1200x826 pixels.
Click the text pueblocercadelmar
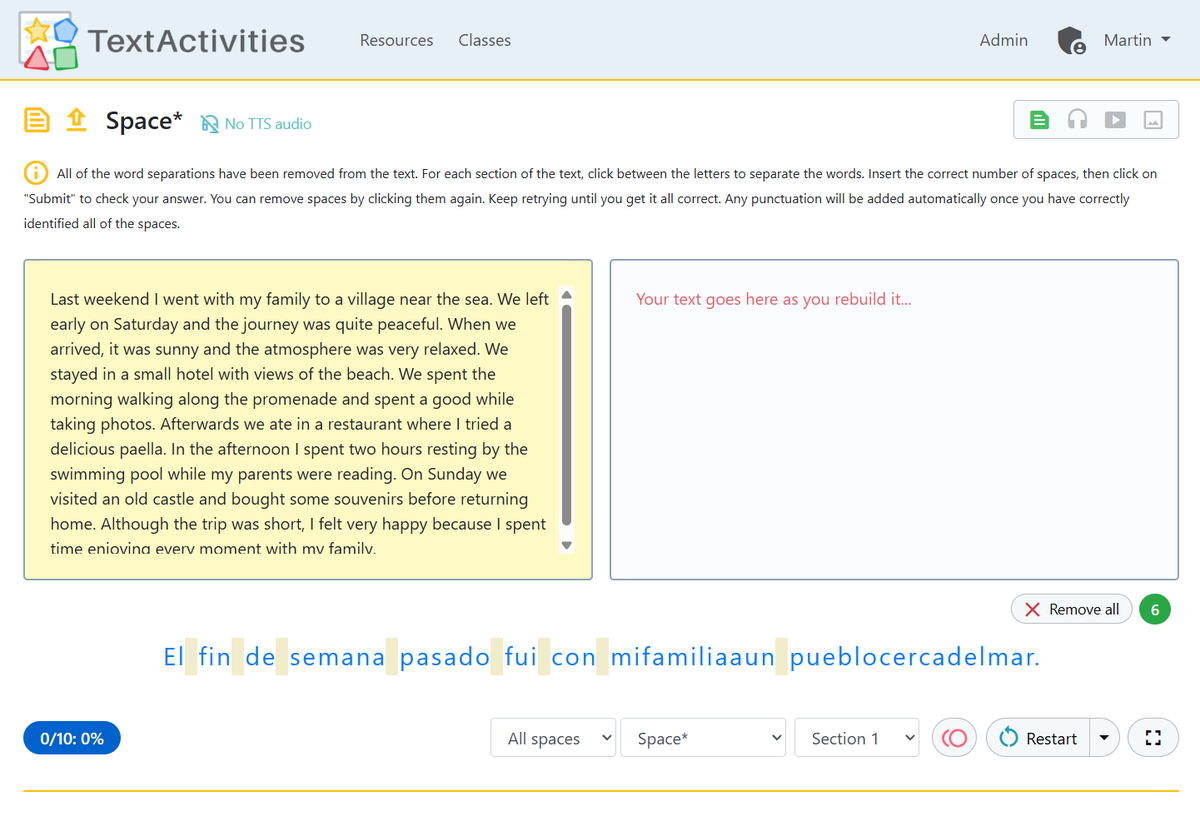tap(915, 657)
